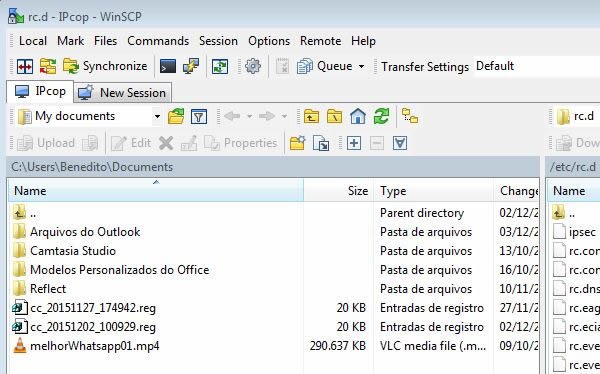Click the Open Directory folder icon
The image size is (600, 374).
pos(176,116)
